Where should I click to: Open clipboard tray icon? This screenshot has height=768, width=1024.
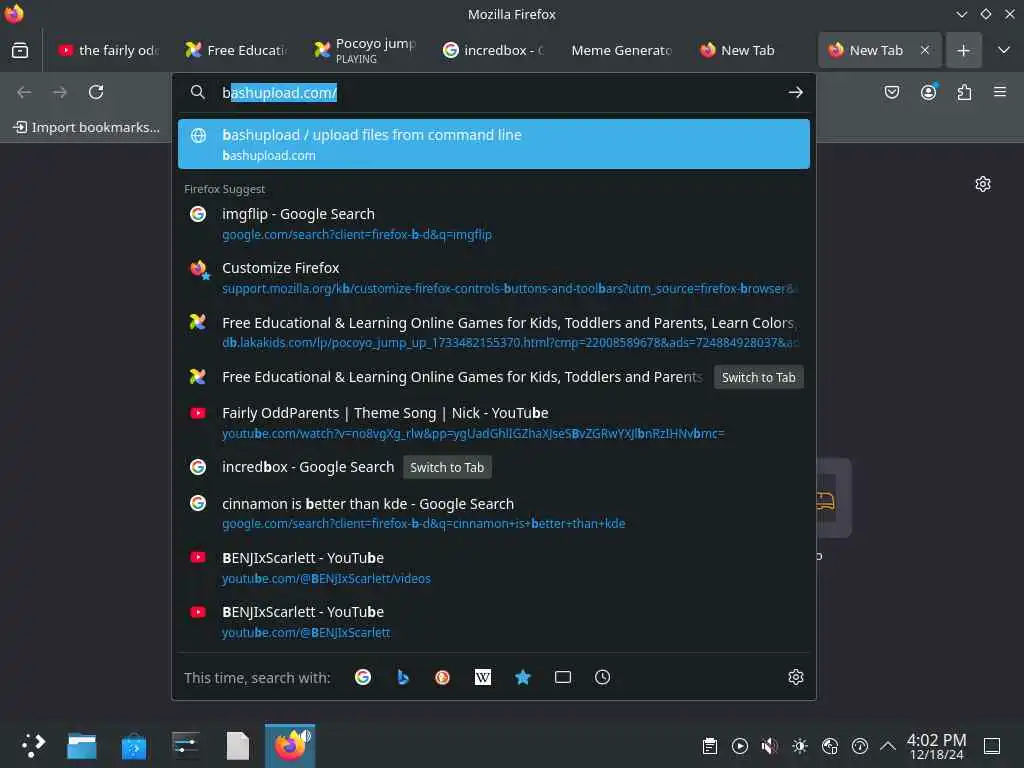tap(710, 746)
